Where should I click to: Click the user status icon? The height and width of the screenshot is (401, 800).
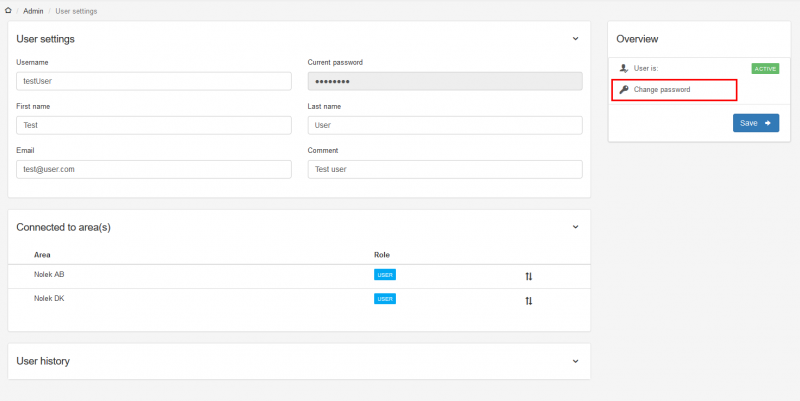click(623, 68)
